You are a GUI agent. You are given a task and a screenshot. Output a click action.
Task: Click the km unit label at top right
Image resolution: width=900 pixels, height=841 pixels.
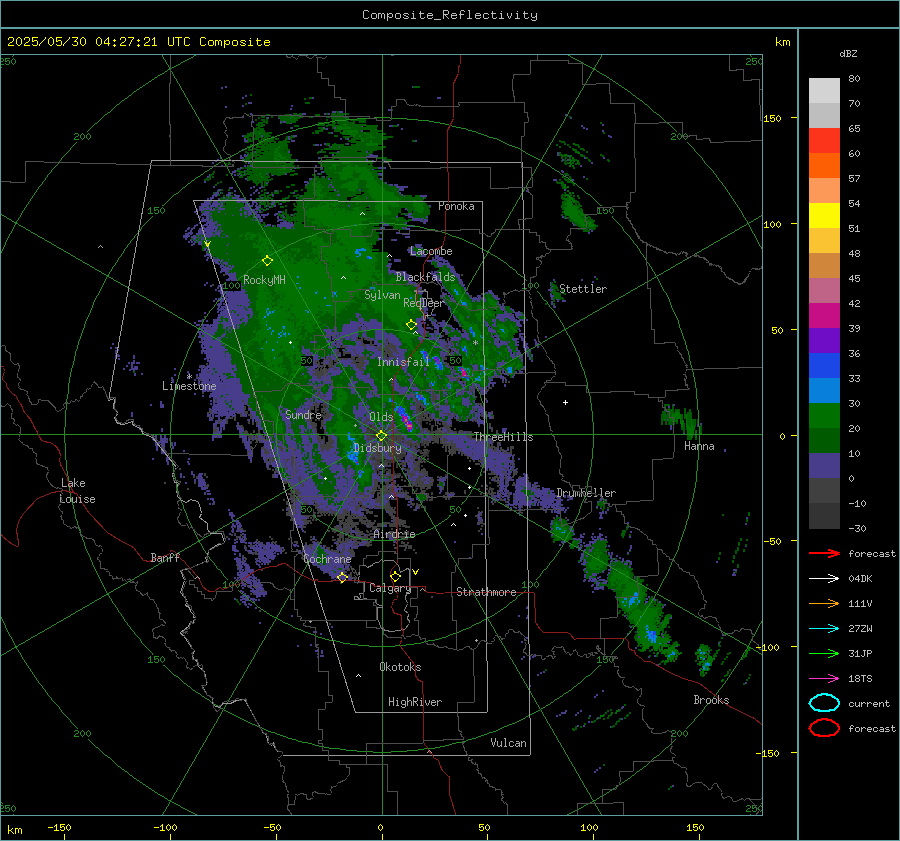pyautogui.click(x=782, y=42)
